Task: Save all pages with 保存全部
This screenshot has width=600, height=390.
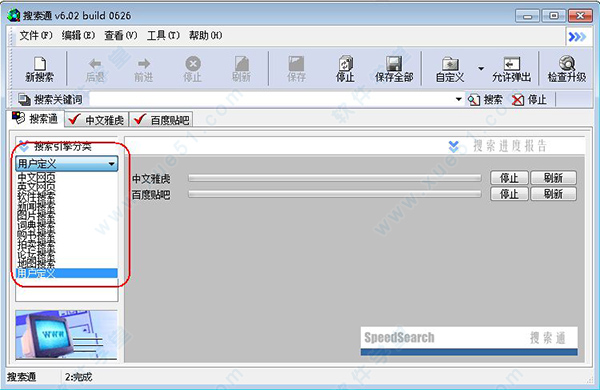Action: 394,69
